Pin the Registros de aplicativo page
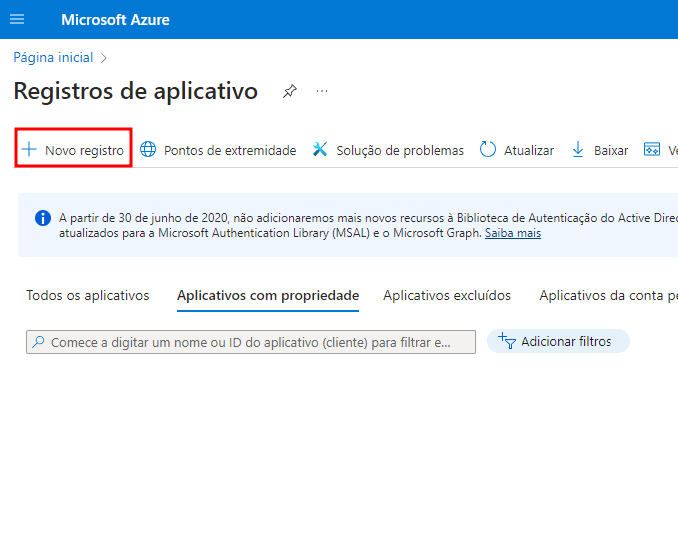The image size is (678, 559). pyautogui.click(x=290, y=91)
